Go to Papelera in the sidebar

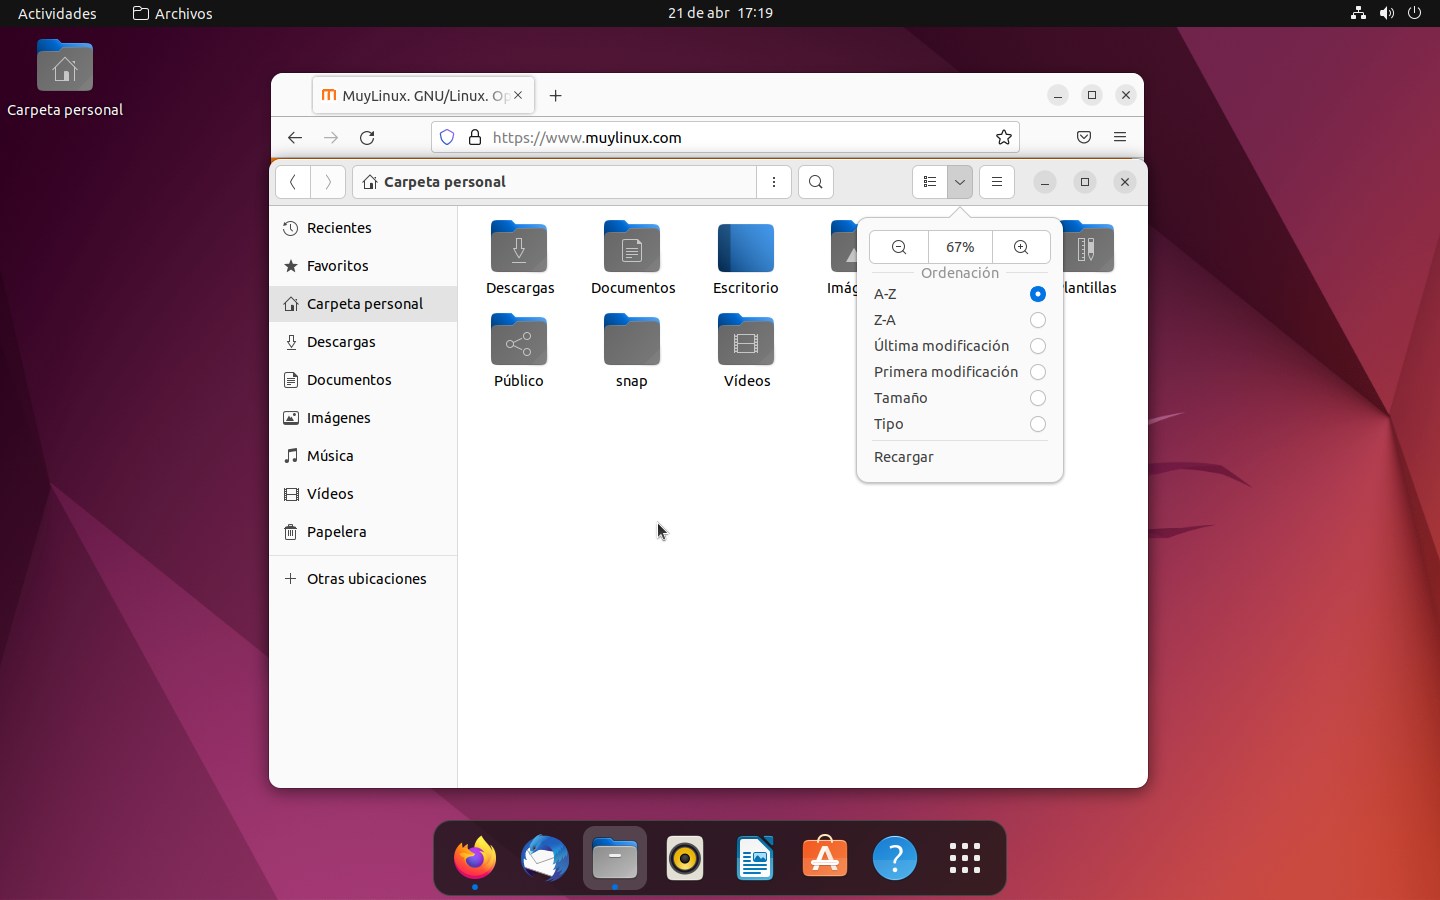(336, 532)
